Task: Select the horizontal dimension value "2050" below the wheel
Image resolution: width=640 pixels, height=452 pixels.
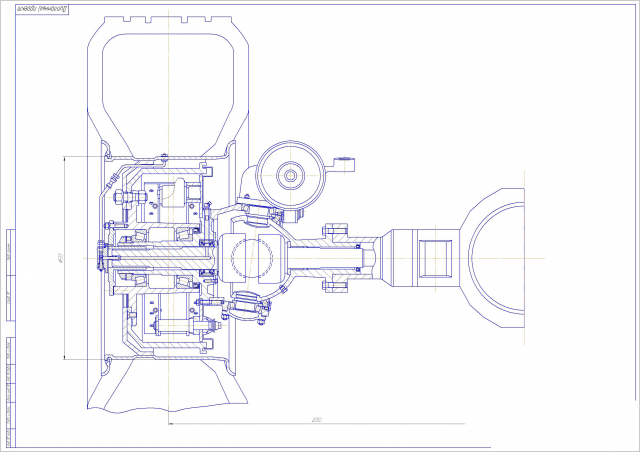Action: point(316,420)
